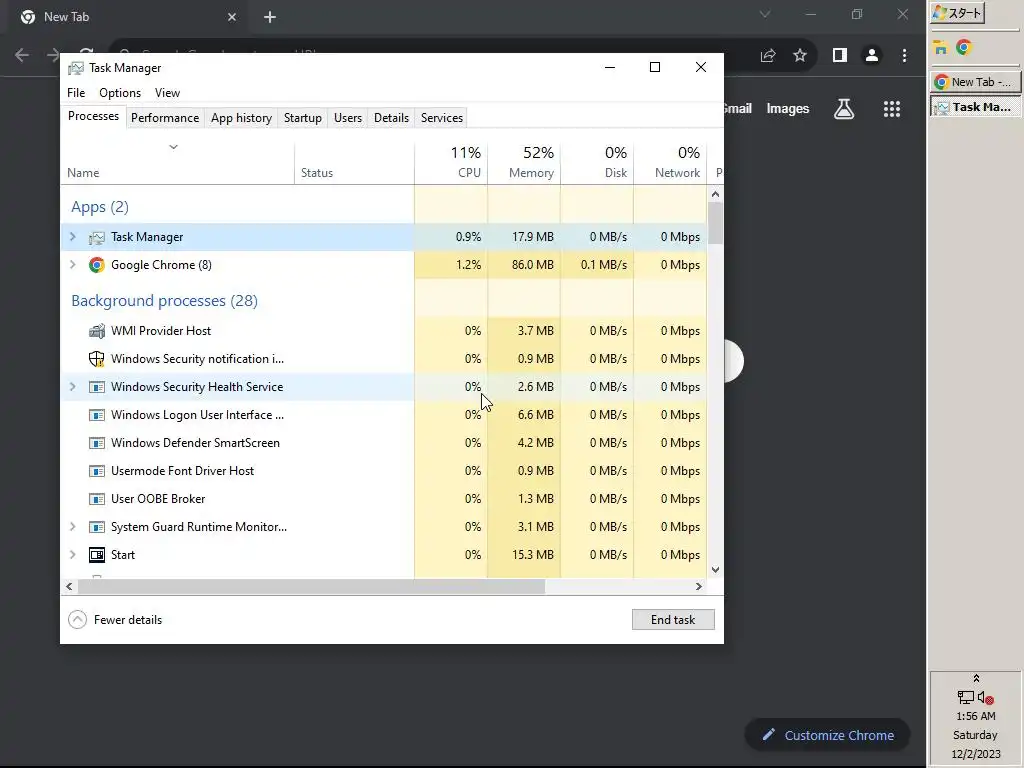Switch to the Performance tab
Viewport: 1024px width, 768px height.
click(x=165, y=118)
